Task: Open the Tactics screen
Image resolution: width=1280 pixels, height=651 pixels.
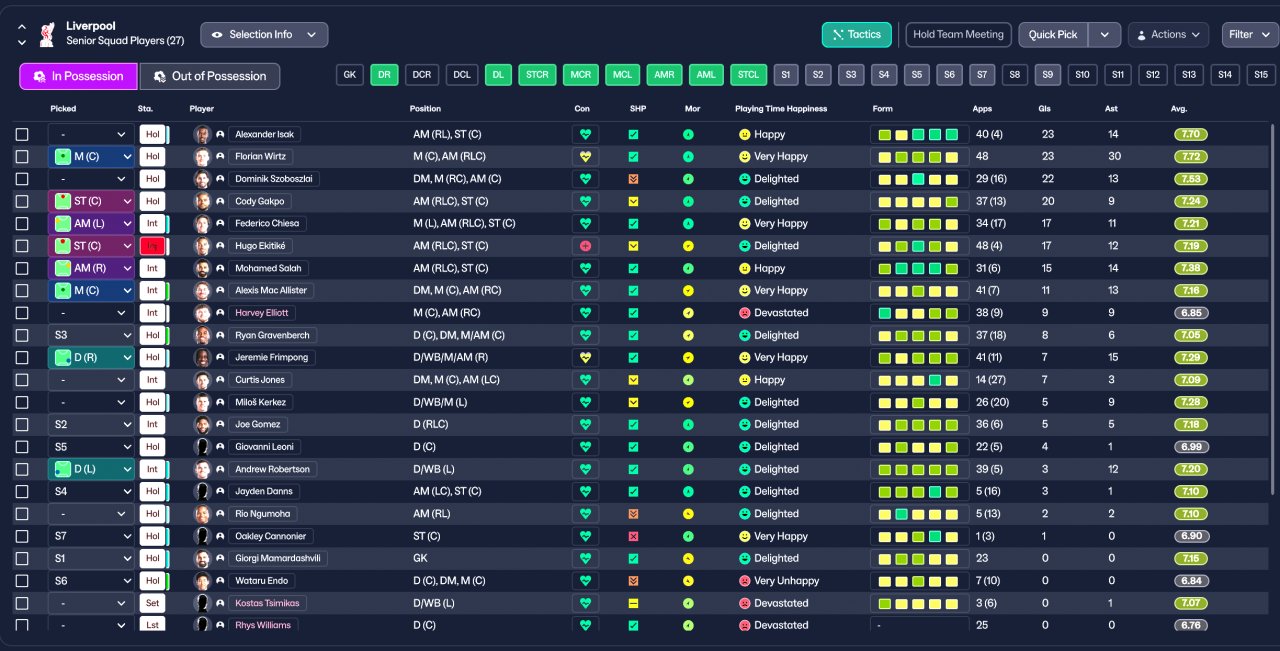Action: click(857, 35)
